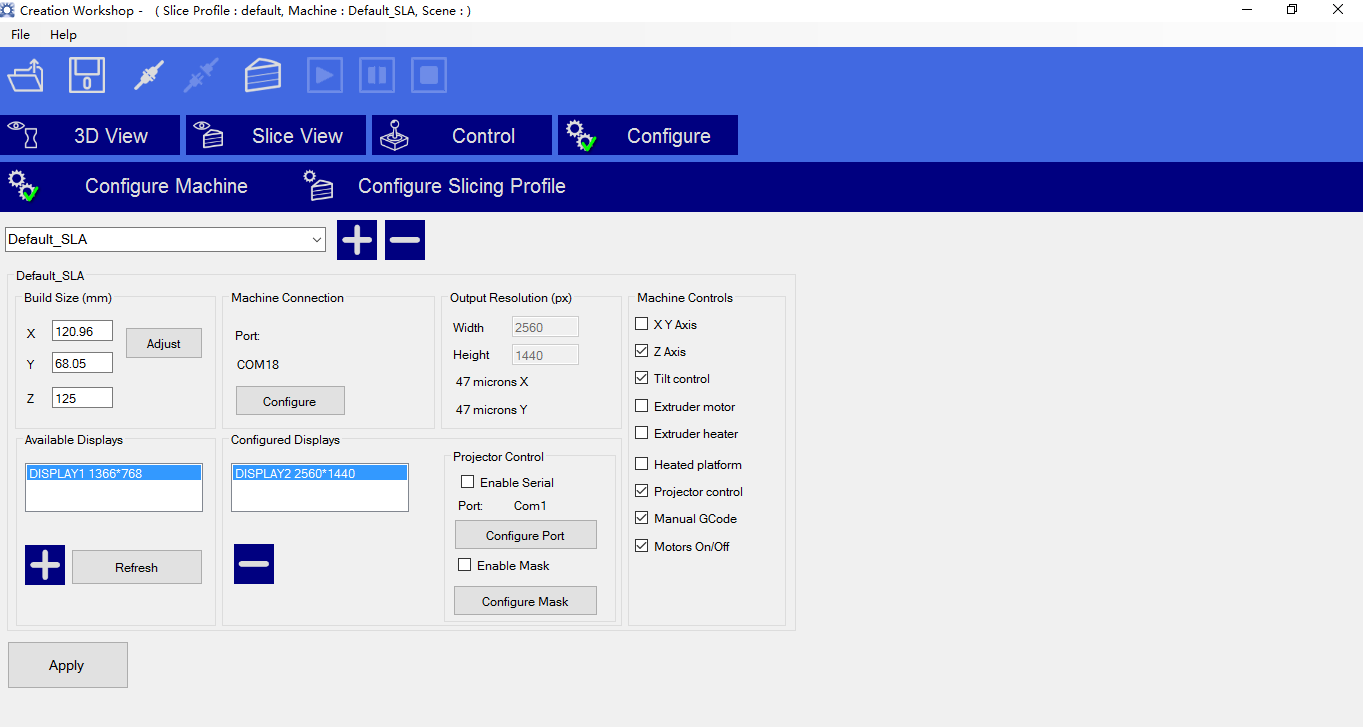Select DISPLAY1 1366*768 in Available Displays

pos(114,473)
